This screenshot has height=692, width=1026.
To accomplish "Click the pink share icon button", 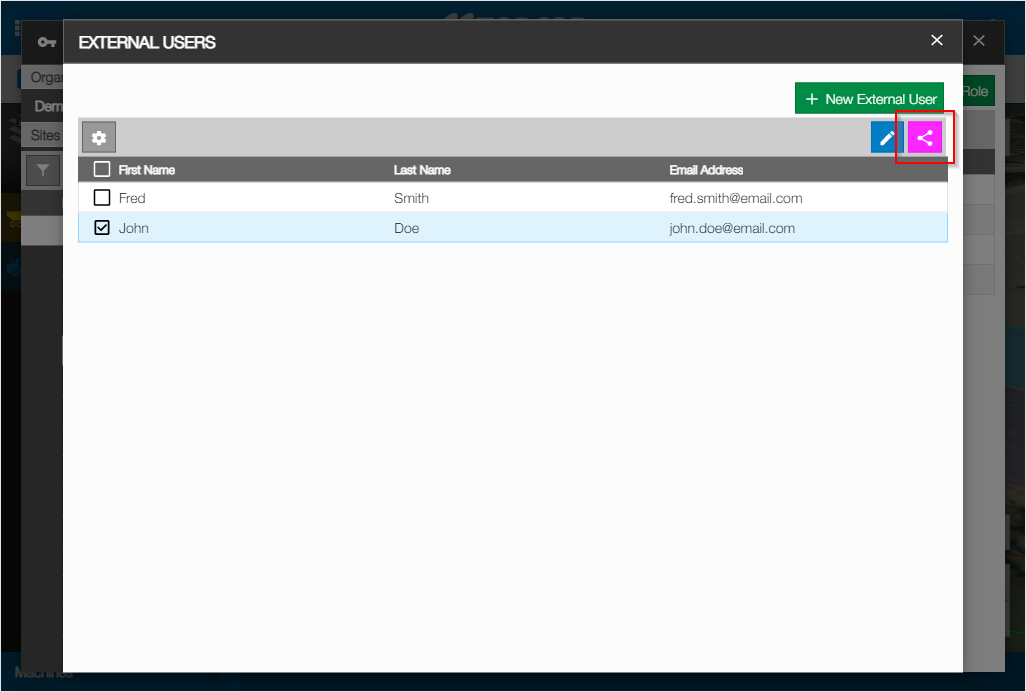I will click(x=925, y=137).
